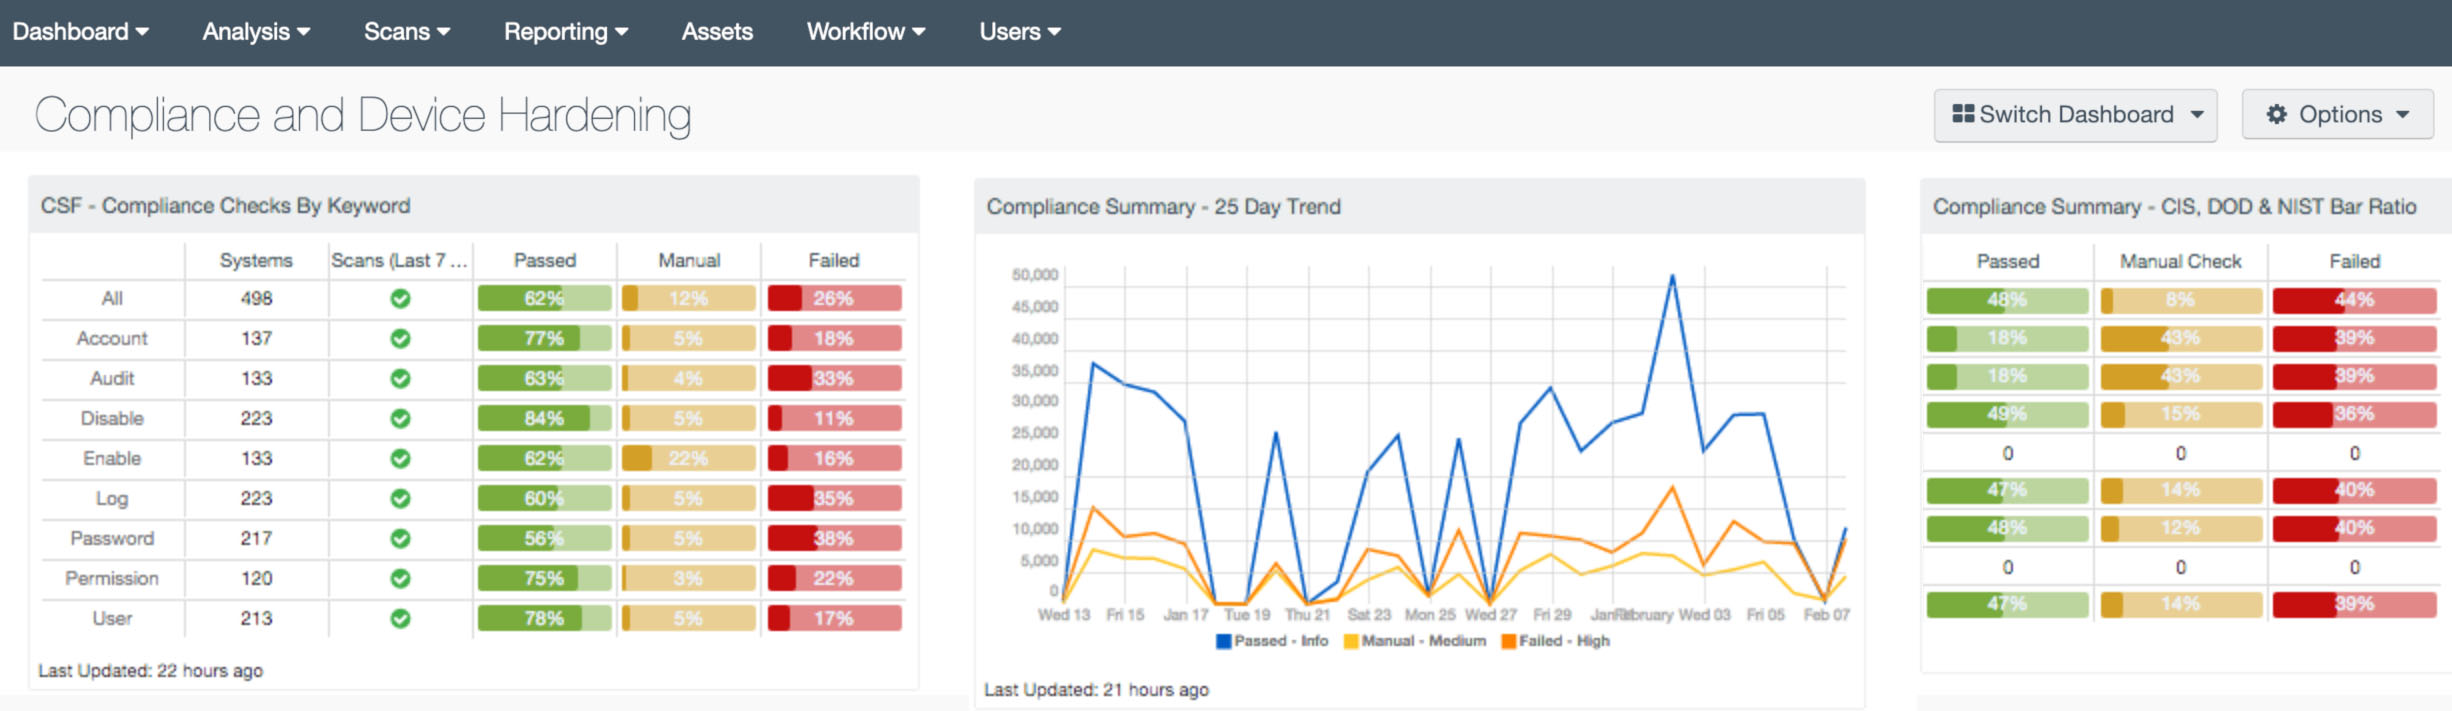This screenshot has width=2452, height=711.
Task: Click the Systems count 217
Action: [x=256, y=538]
